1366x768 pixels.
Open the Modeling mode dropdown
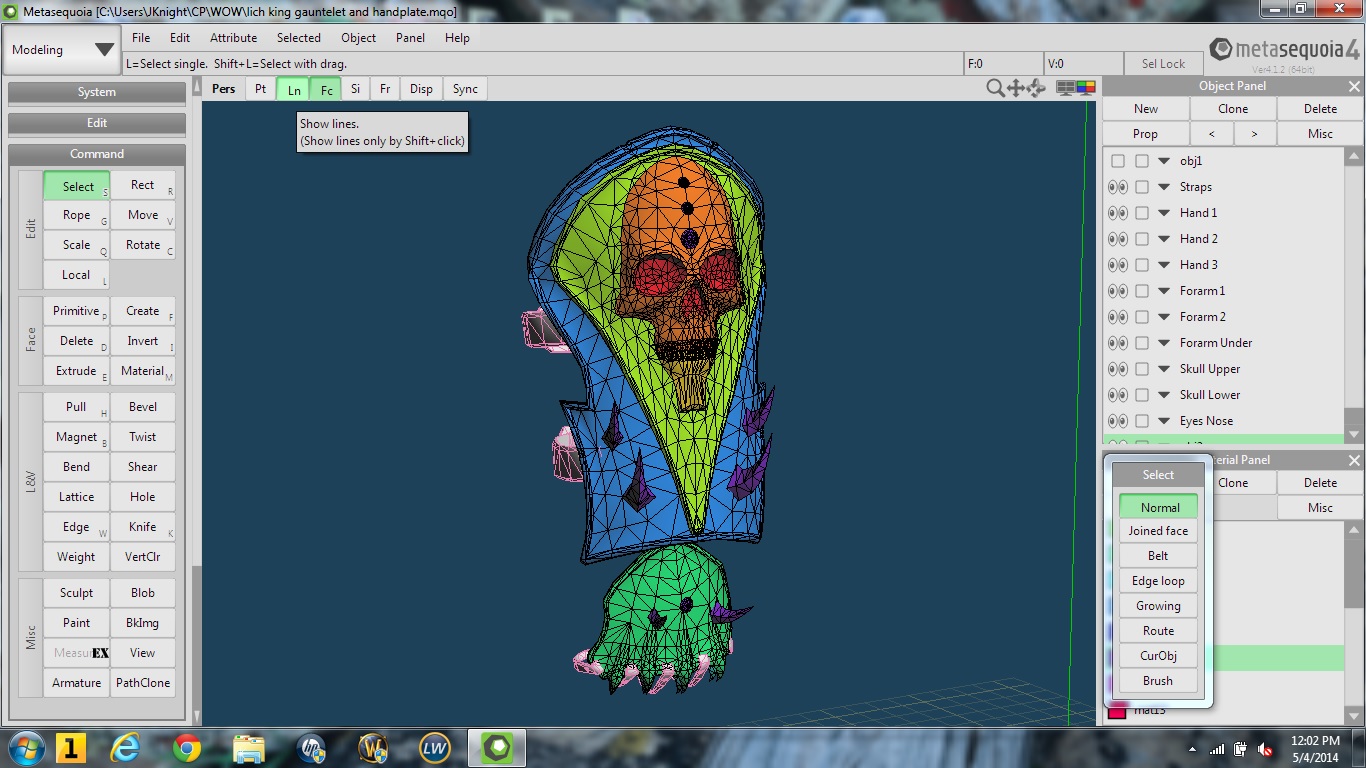pyautogui.click(x=62, y=50)
